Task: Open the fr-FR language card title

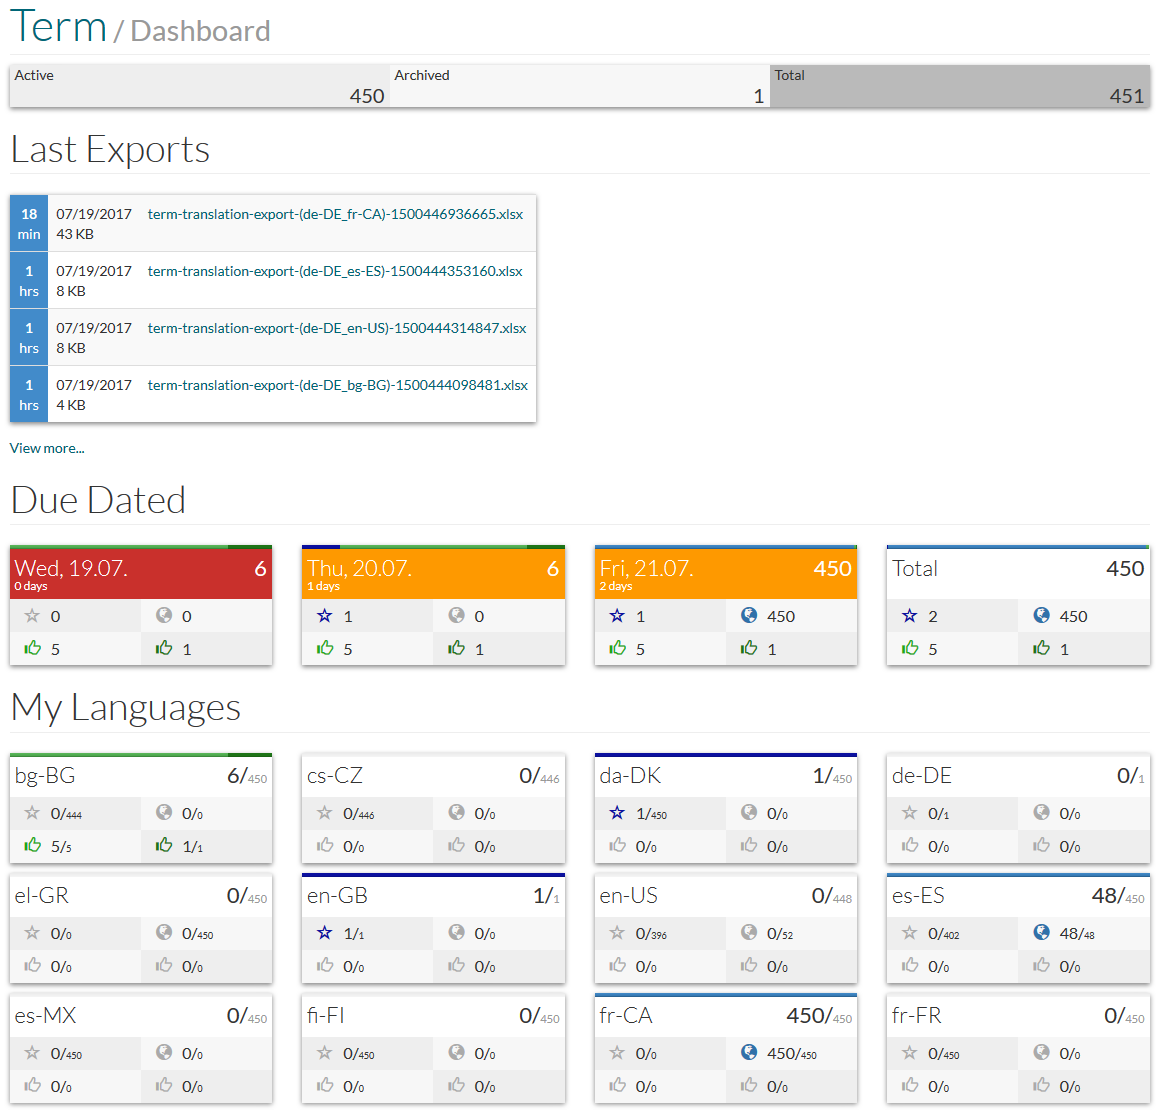Action: pyautogui.click(x=917, y=1016)
